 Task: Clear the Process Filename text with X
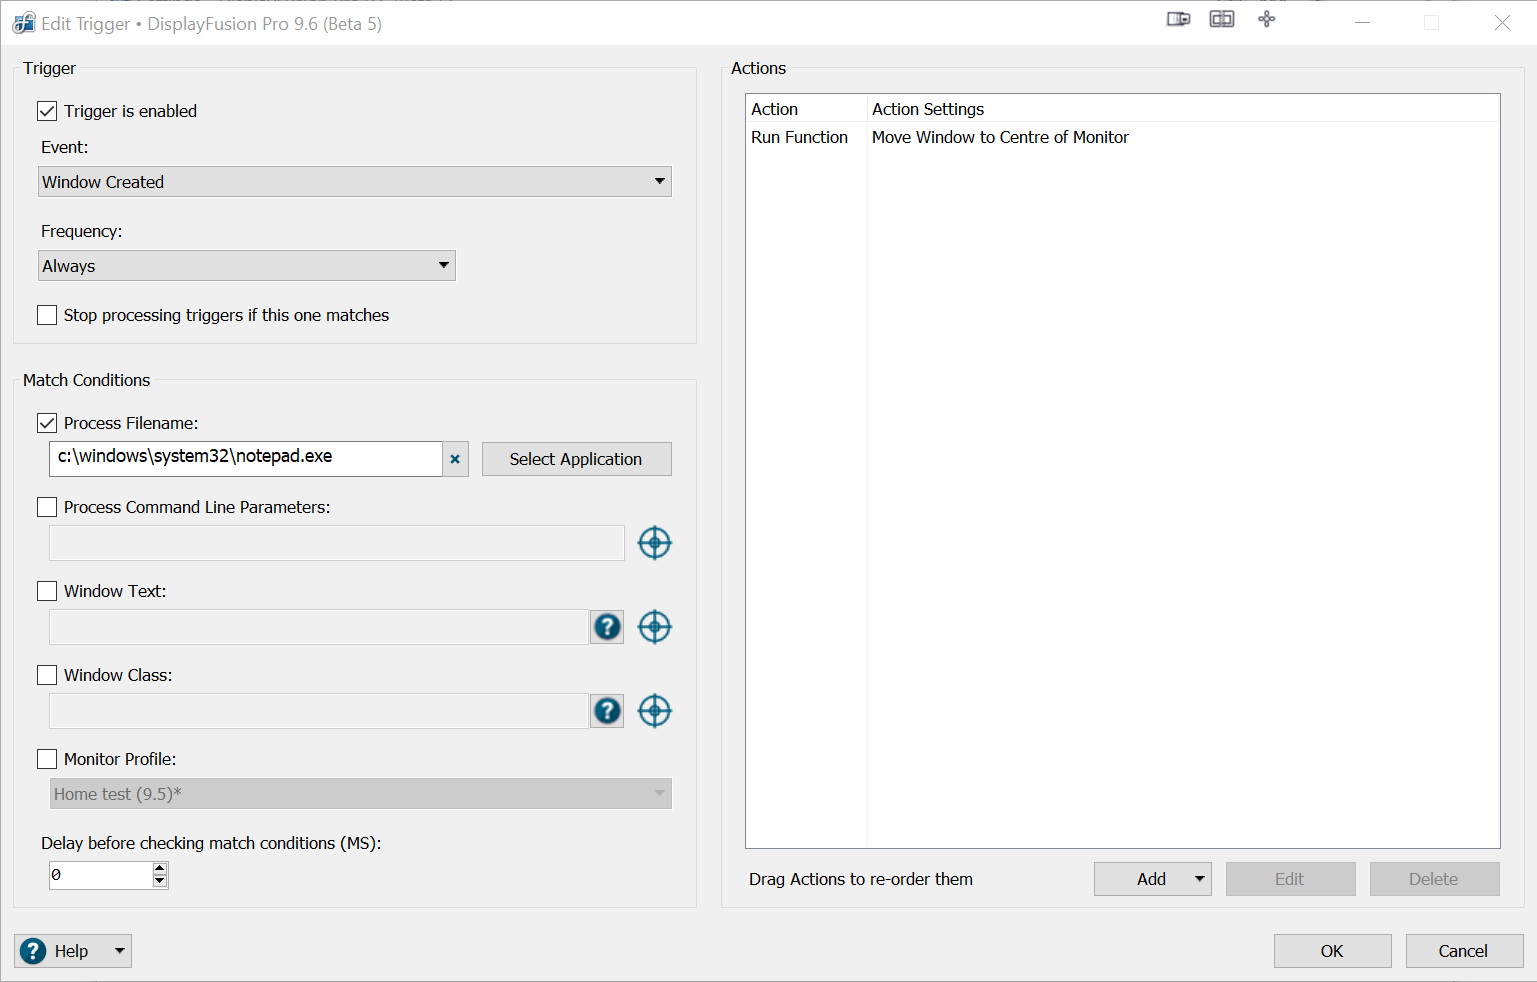click(455, 459)
